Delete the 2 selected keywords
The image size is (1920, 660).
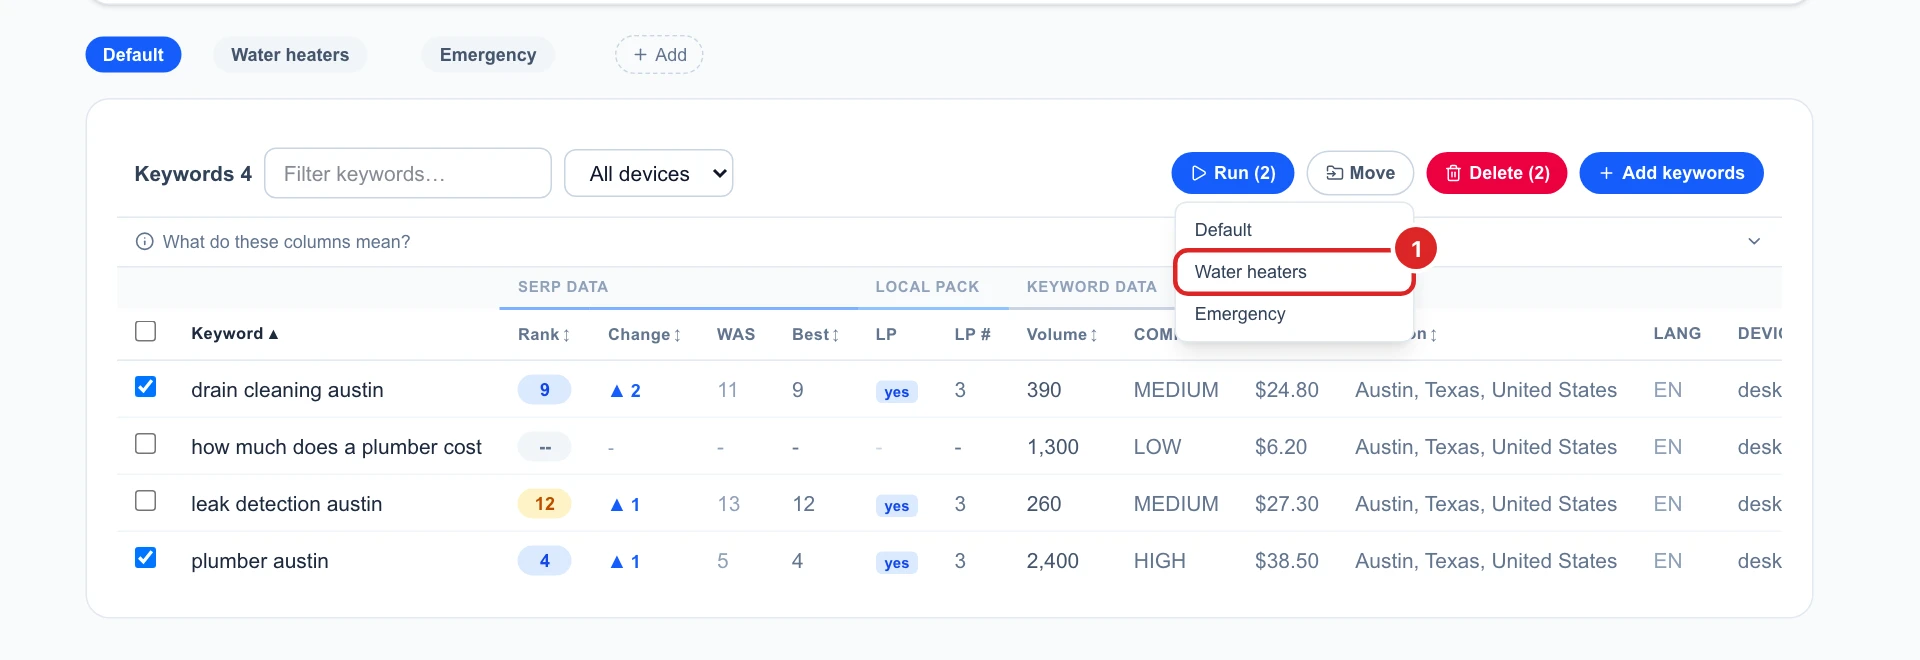[1497, 173]
